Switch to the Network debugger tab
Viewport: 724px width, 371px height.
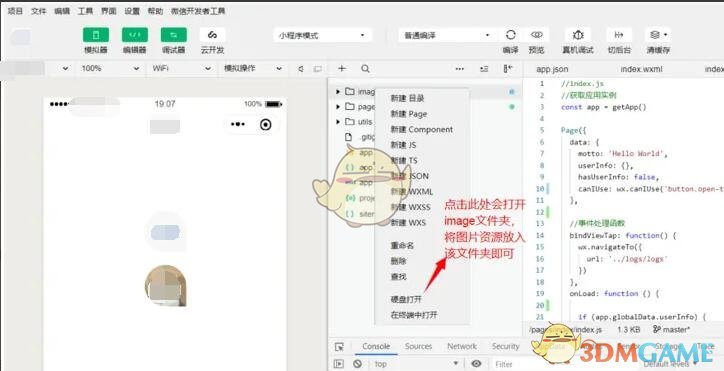click(x=462, y=346)
